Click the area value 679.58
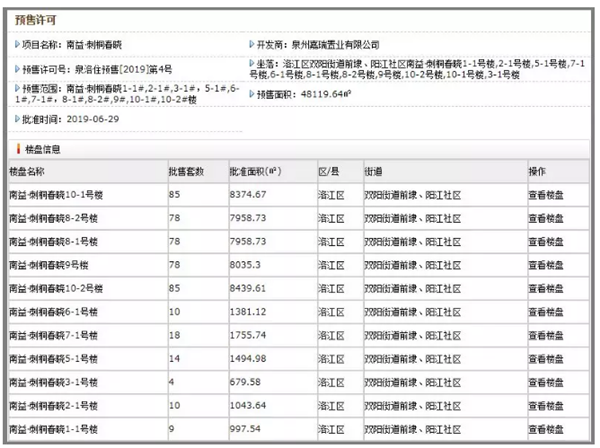600x448 pixels. (x=245, y=382)
